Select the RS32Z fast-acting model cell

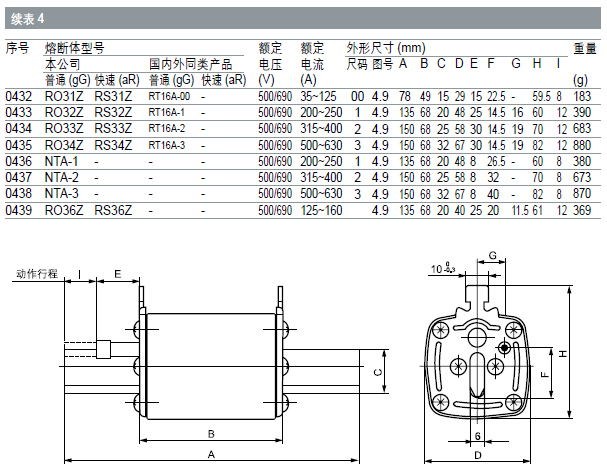[x=113, y=113]
